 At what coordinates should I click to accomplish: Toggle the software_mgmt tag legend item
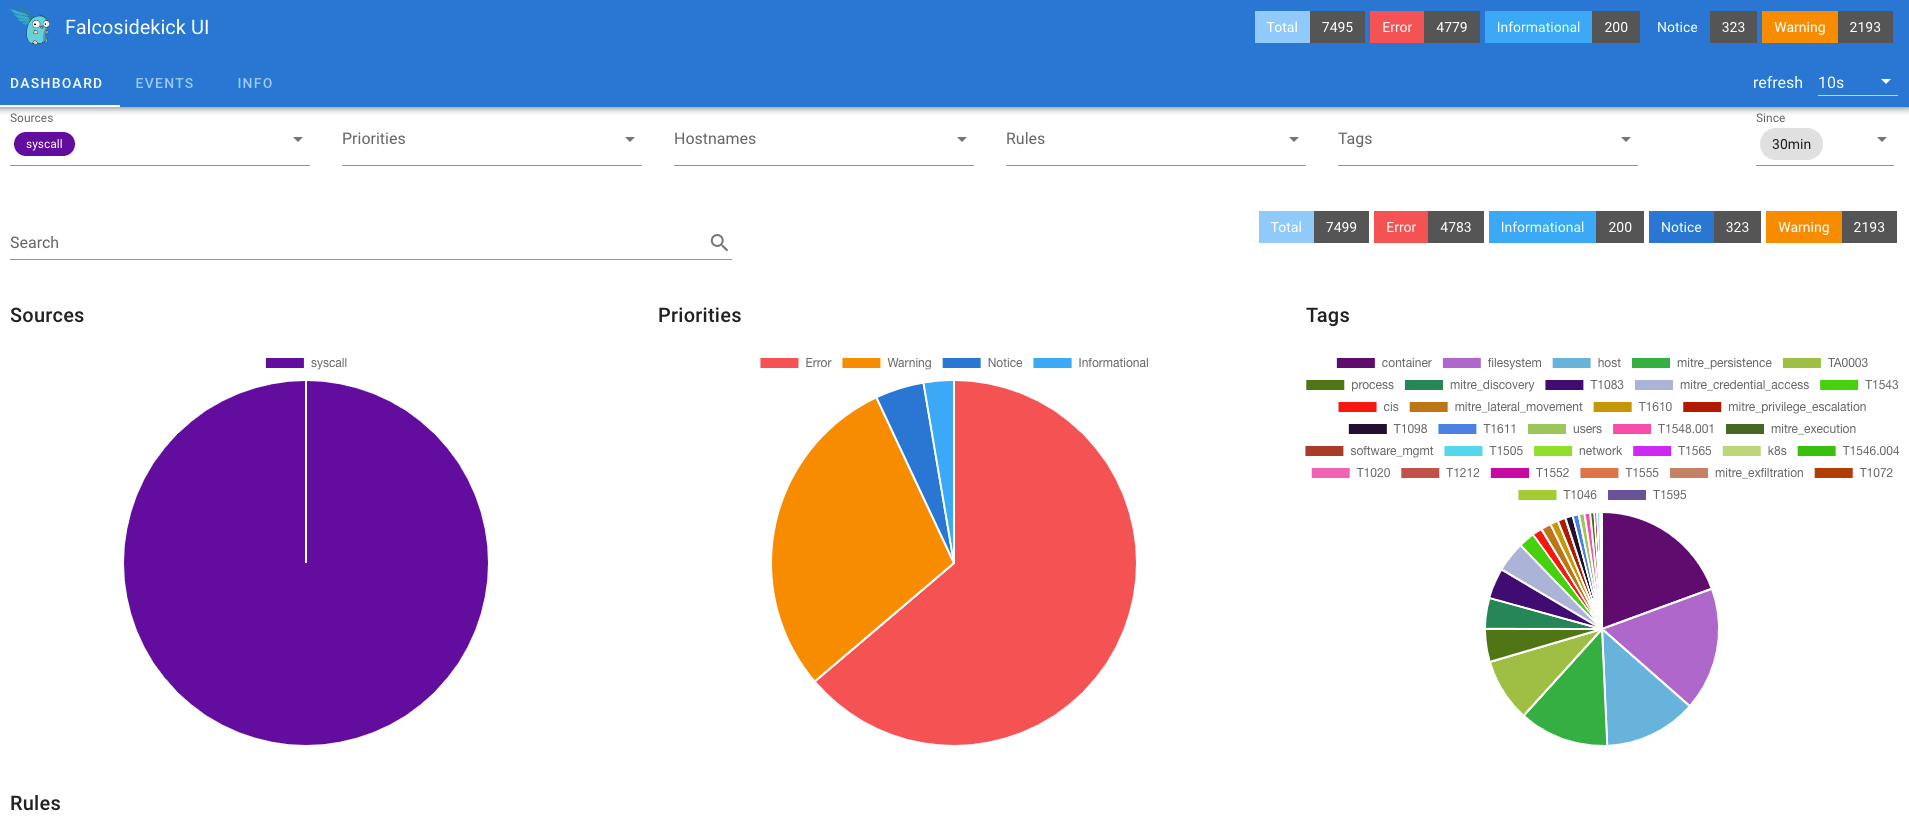tap(1369, 451)
